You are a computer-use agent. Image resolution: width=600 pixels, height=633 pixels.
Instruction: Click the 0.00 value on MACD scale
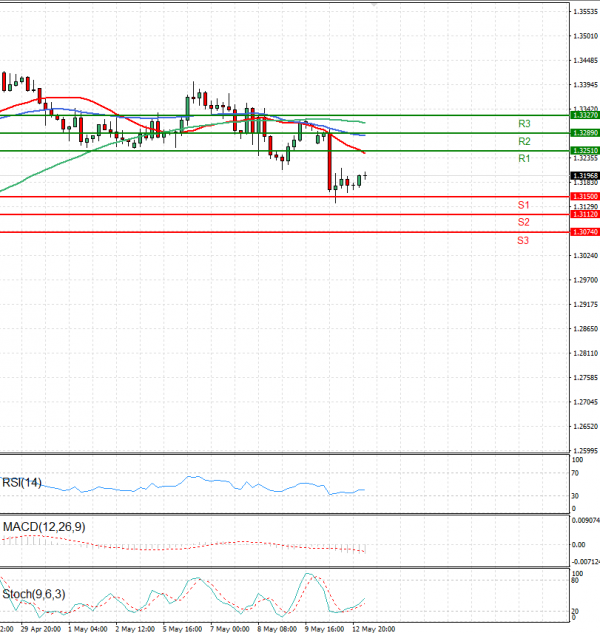pyautogui.click(x=579, y=545)
